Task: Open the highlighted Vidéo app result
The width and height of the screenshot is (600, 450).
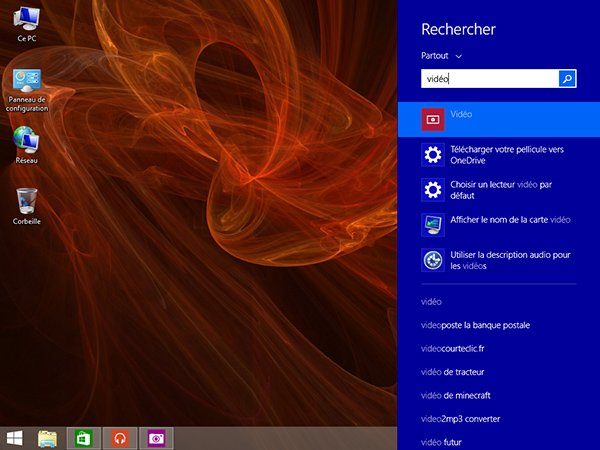Action: pos(499,119)
